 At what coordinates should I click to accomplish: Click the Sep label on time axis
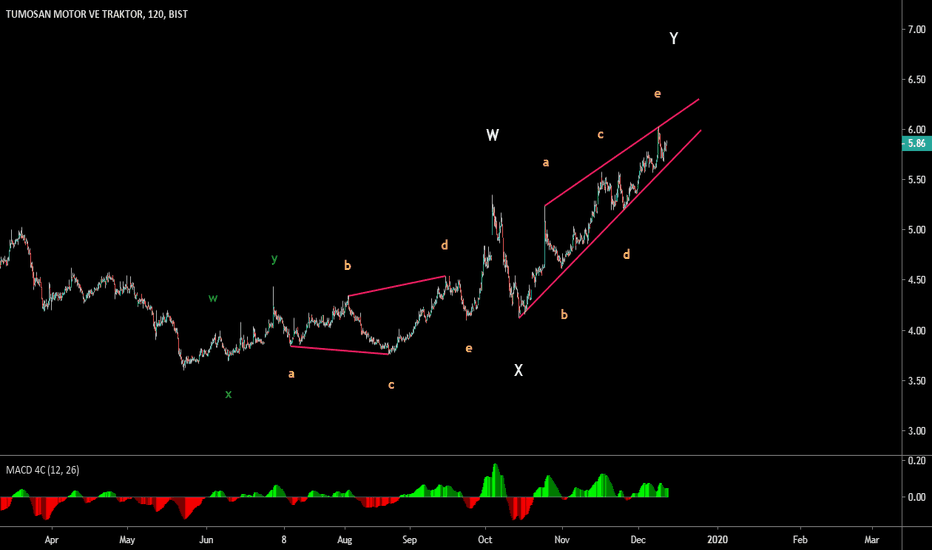click(410, 540)
